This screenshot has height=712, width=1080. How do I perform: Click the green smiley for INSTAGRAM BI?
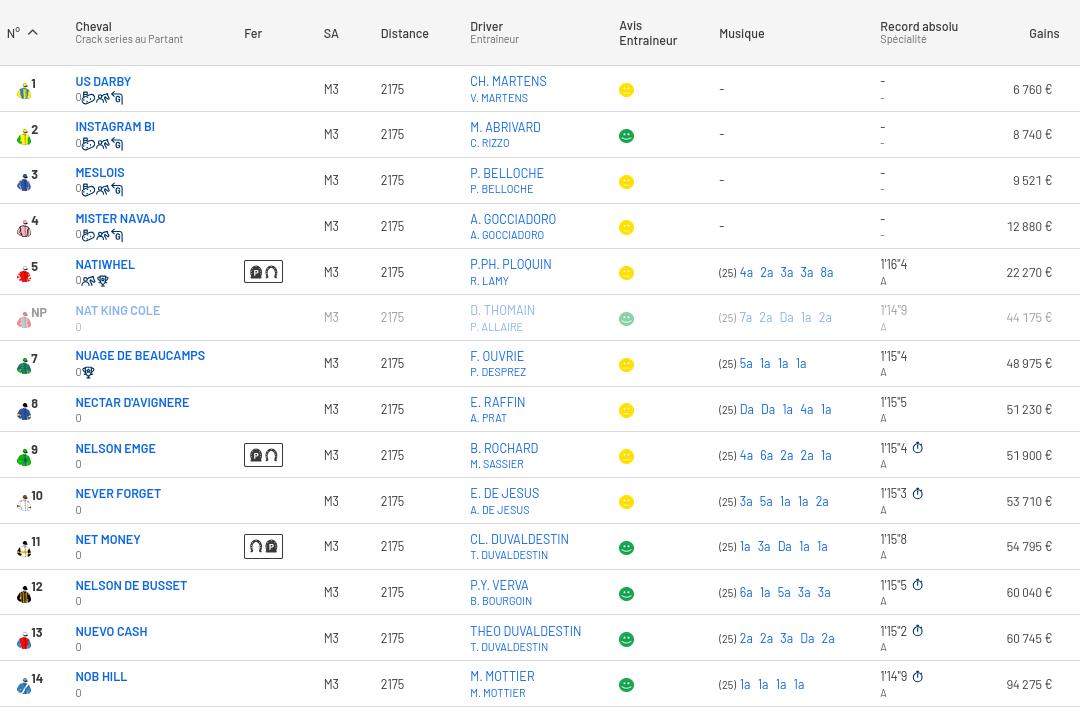(626, 136)
